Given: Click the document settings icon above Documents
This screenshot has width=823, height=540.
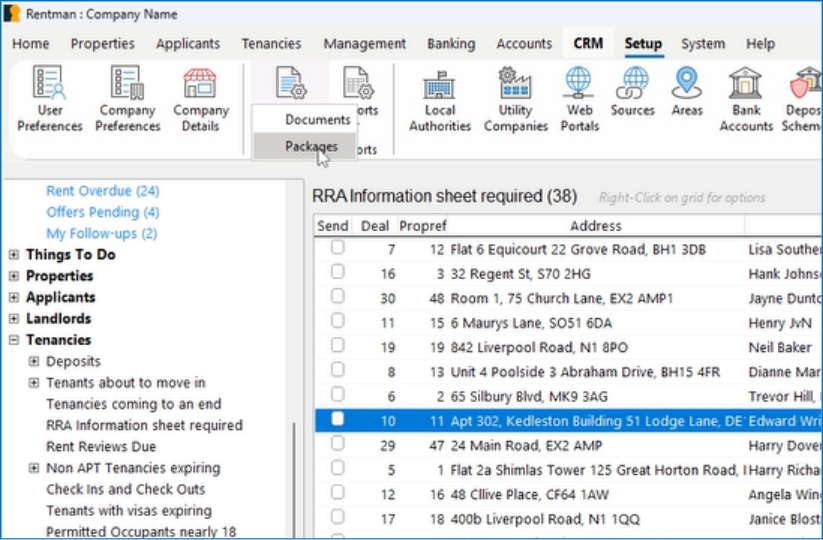Looking at the screenshot, I should click(291, 82).
